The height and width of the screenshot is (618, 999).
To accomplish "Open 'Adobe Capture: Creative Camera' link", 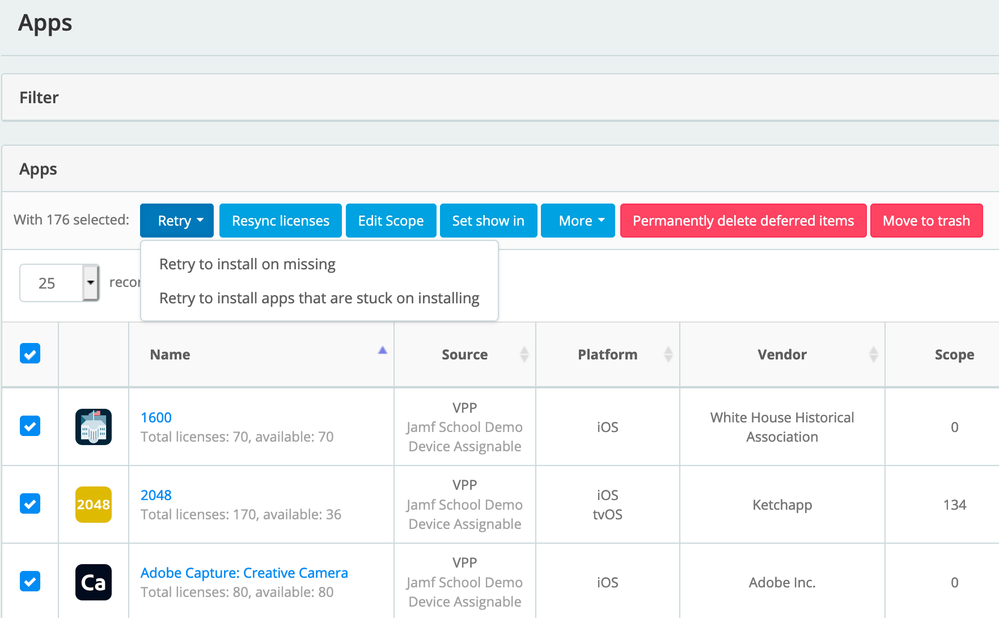I will 244,573.
